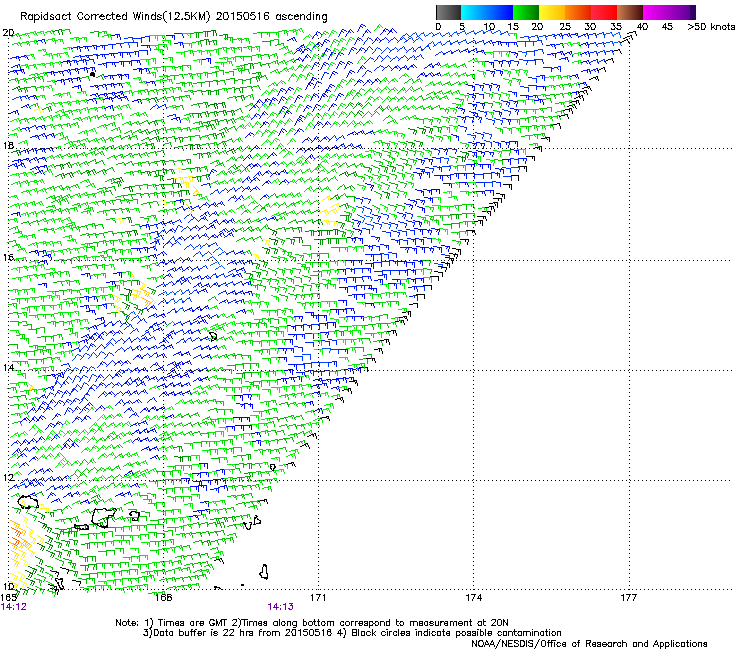The height and width of the screenshot is (650, 740).
Task: Click the note line '3)Data buffer is 22 hrs'
Action: 352,633
